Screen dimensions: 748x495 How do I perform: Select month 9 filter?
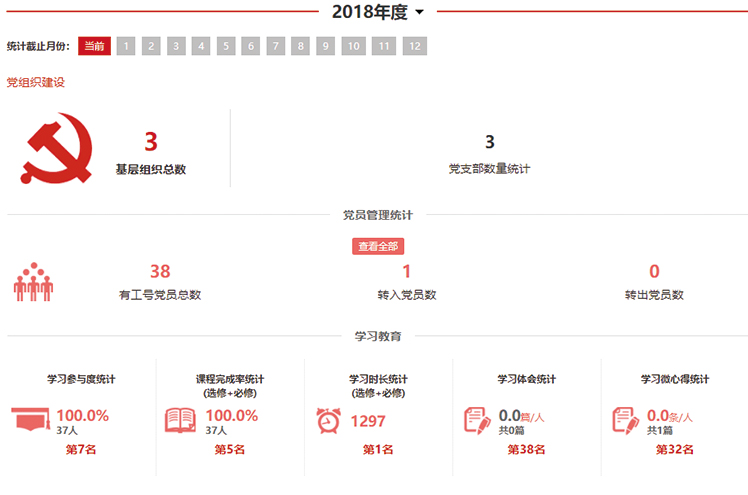click(325, 46)
